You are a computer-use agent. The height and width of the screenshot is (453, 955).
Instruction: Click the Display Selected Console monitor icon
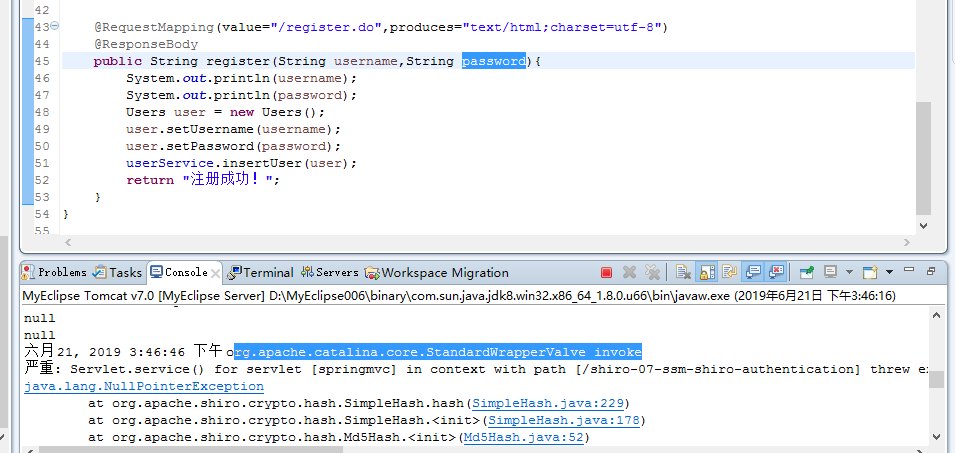click(x=830, y=272)
